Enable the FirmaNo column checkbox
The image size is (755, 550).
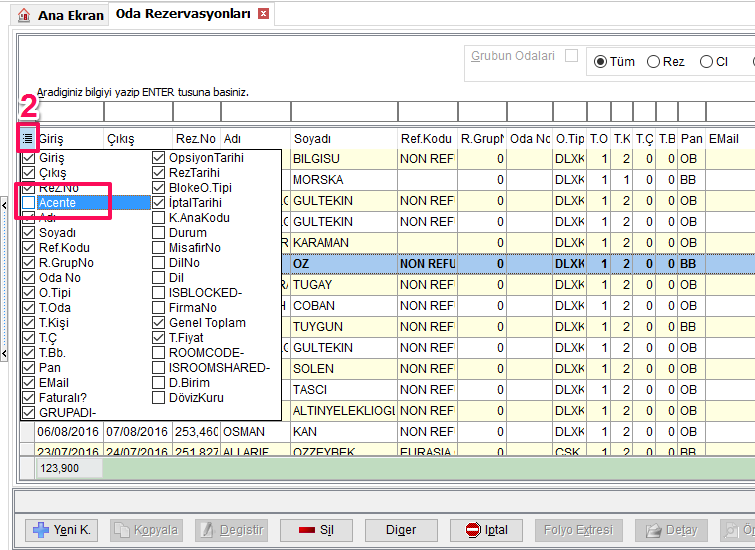click(158, 308)
